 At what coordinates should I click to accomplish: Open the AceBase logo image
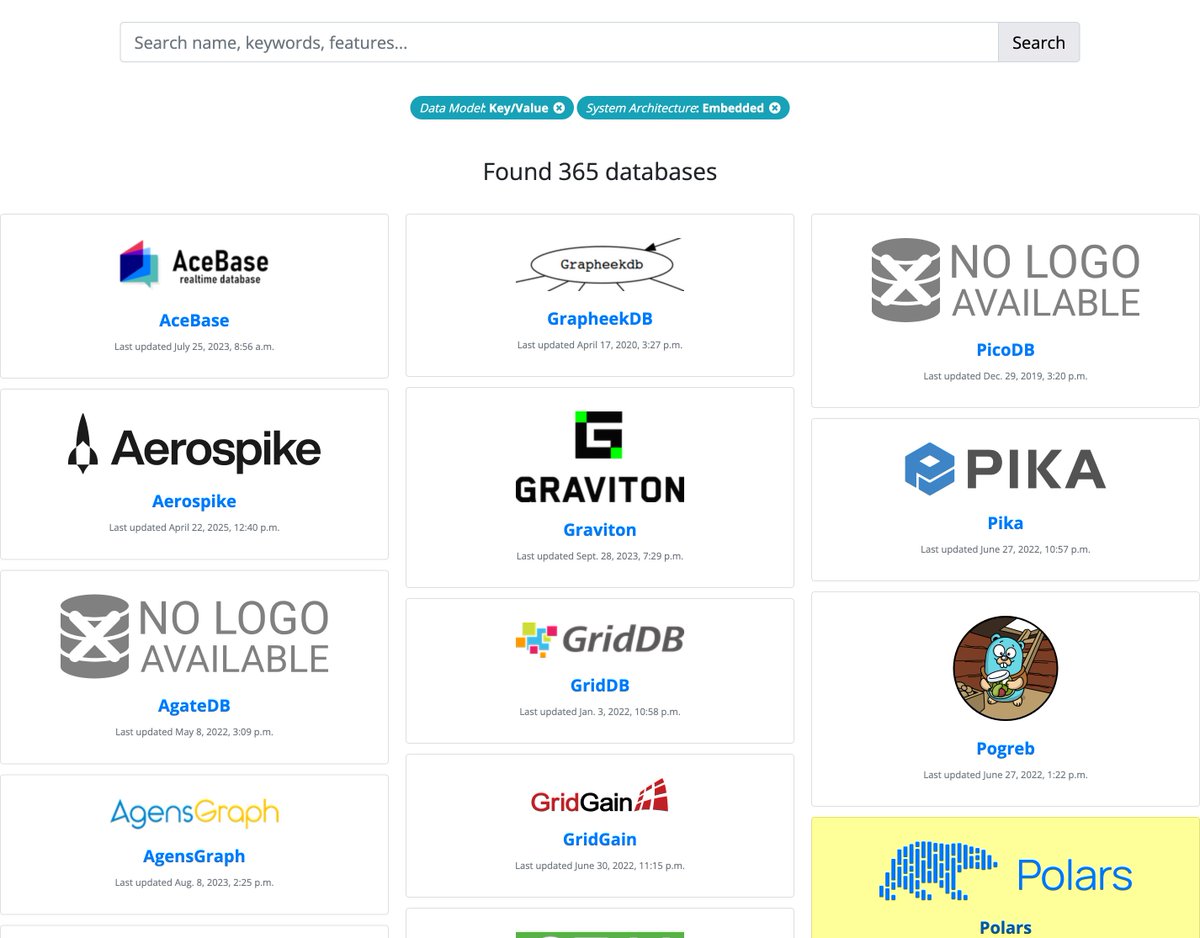(194, 264)
